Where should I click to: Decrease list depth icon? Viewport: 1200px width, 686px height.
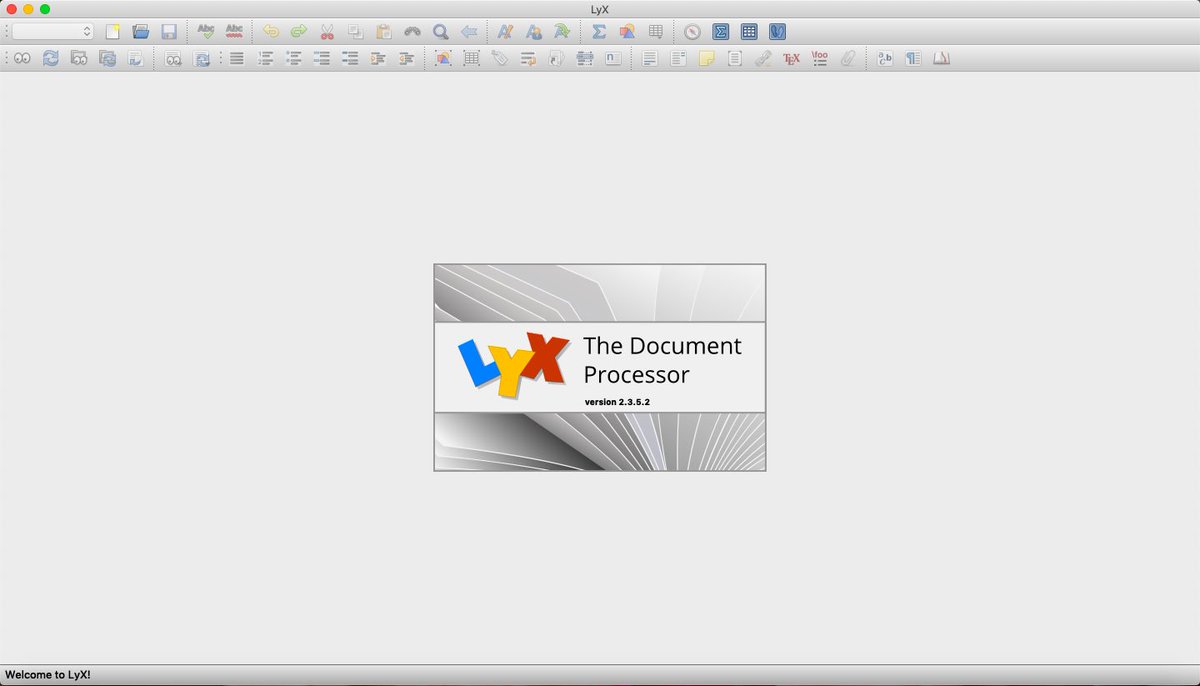tap(406, 59)
